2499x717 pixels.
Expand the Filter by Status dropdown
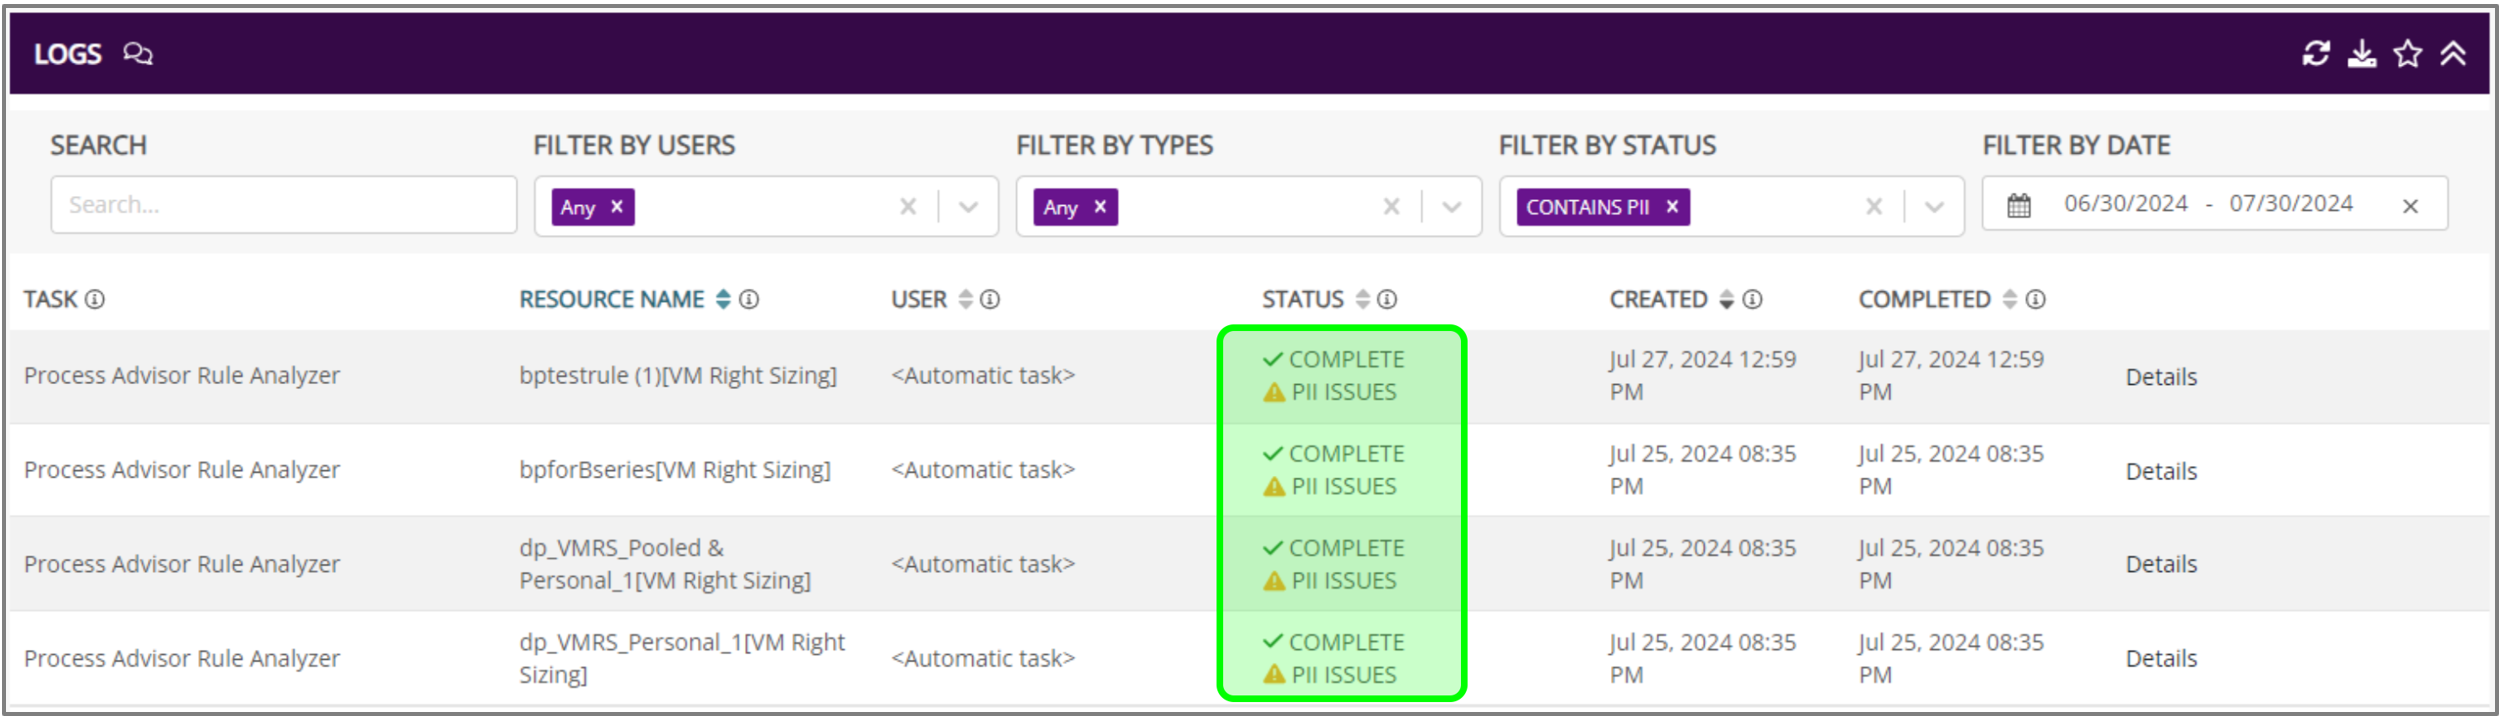point(1934,207)
